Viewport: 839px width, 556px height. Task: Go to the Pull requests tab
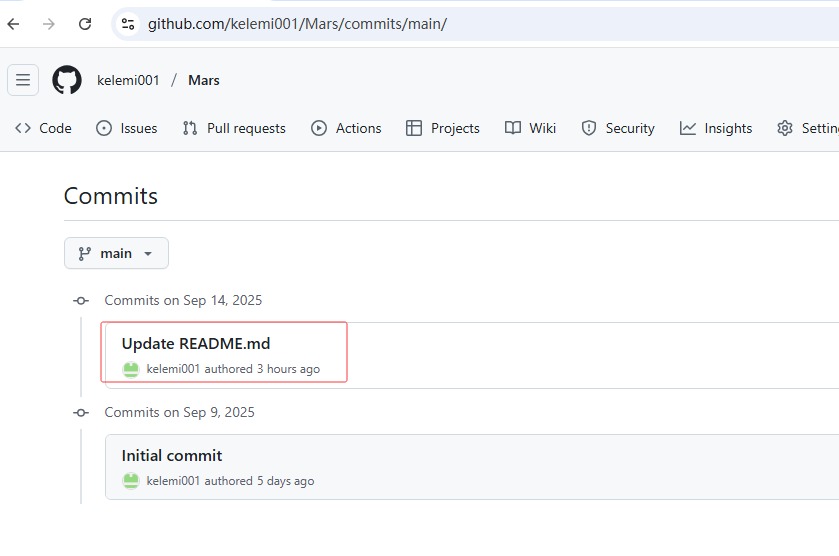coord(234,128)
